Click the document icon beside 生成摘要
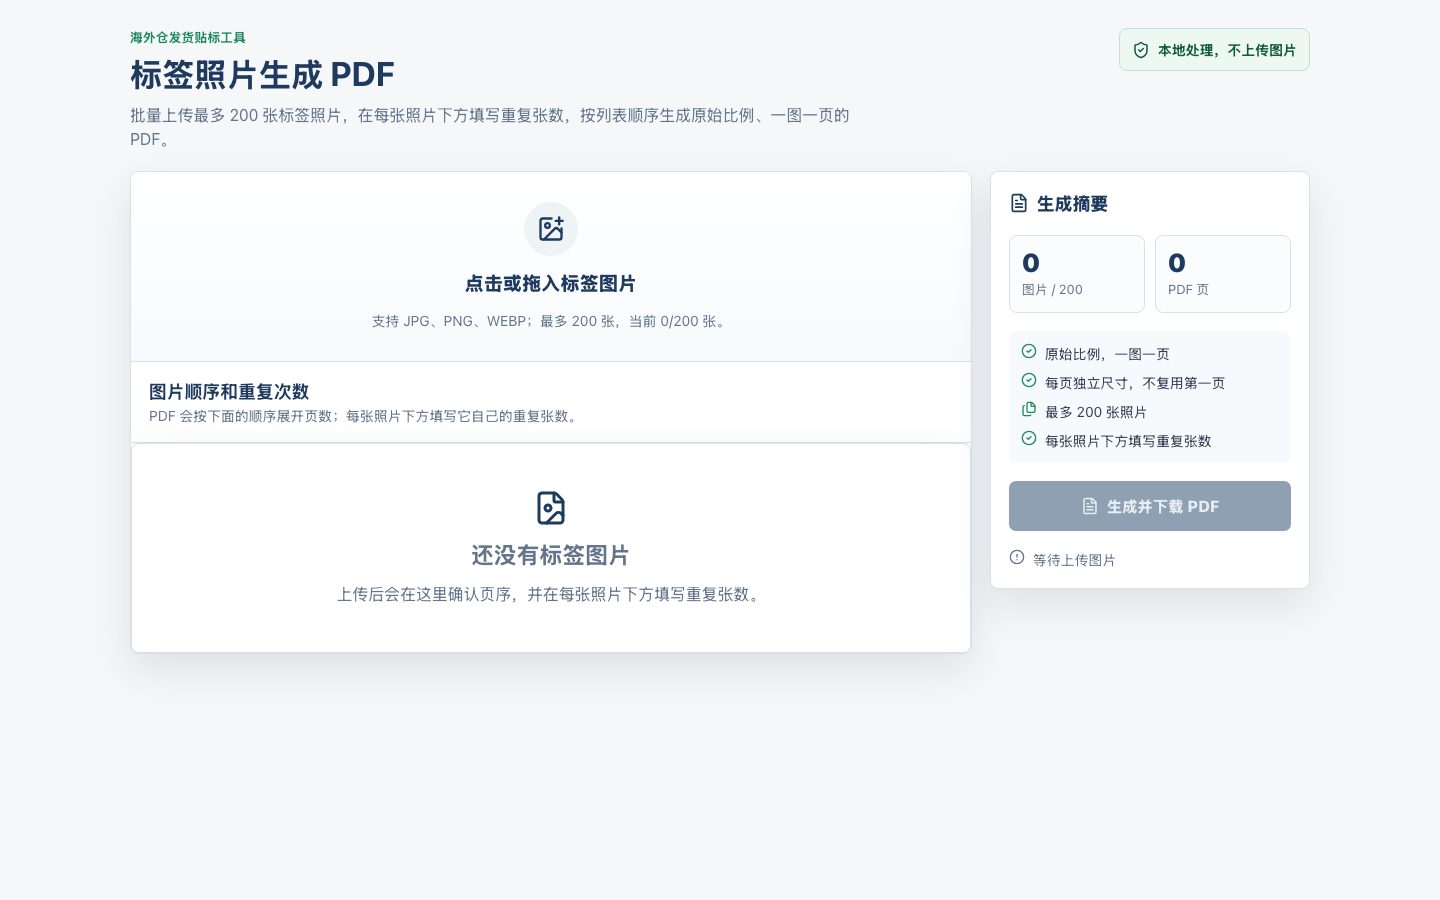This screenshot has height=900, width=1440. pyautogui.click(x=1019, y=203)
